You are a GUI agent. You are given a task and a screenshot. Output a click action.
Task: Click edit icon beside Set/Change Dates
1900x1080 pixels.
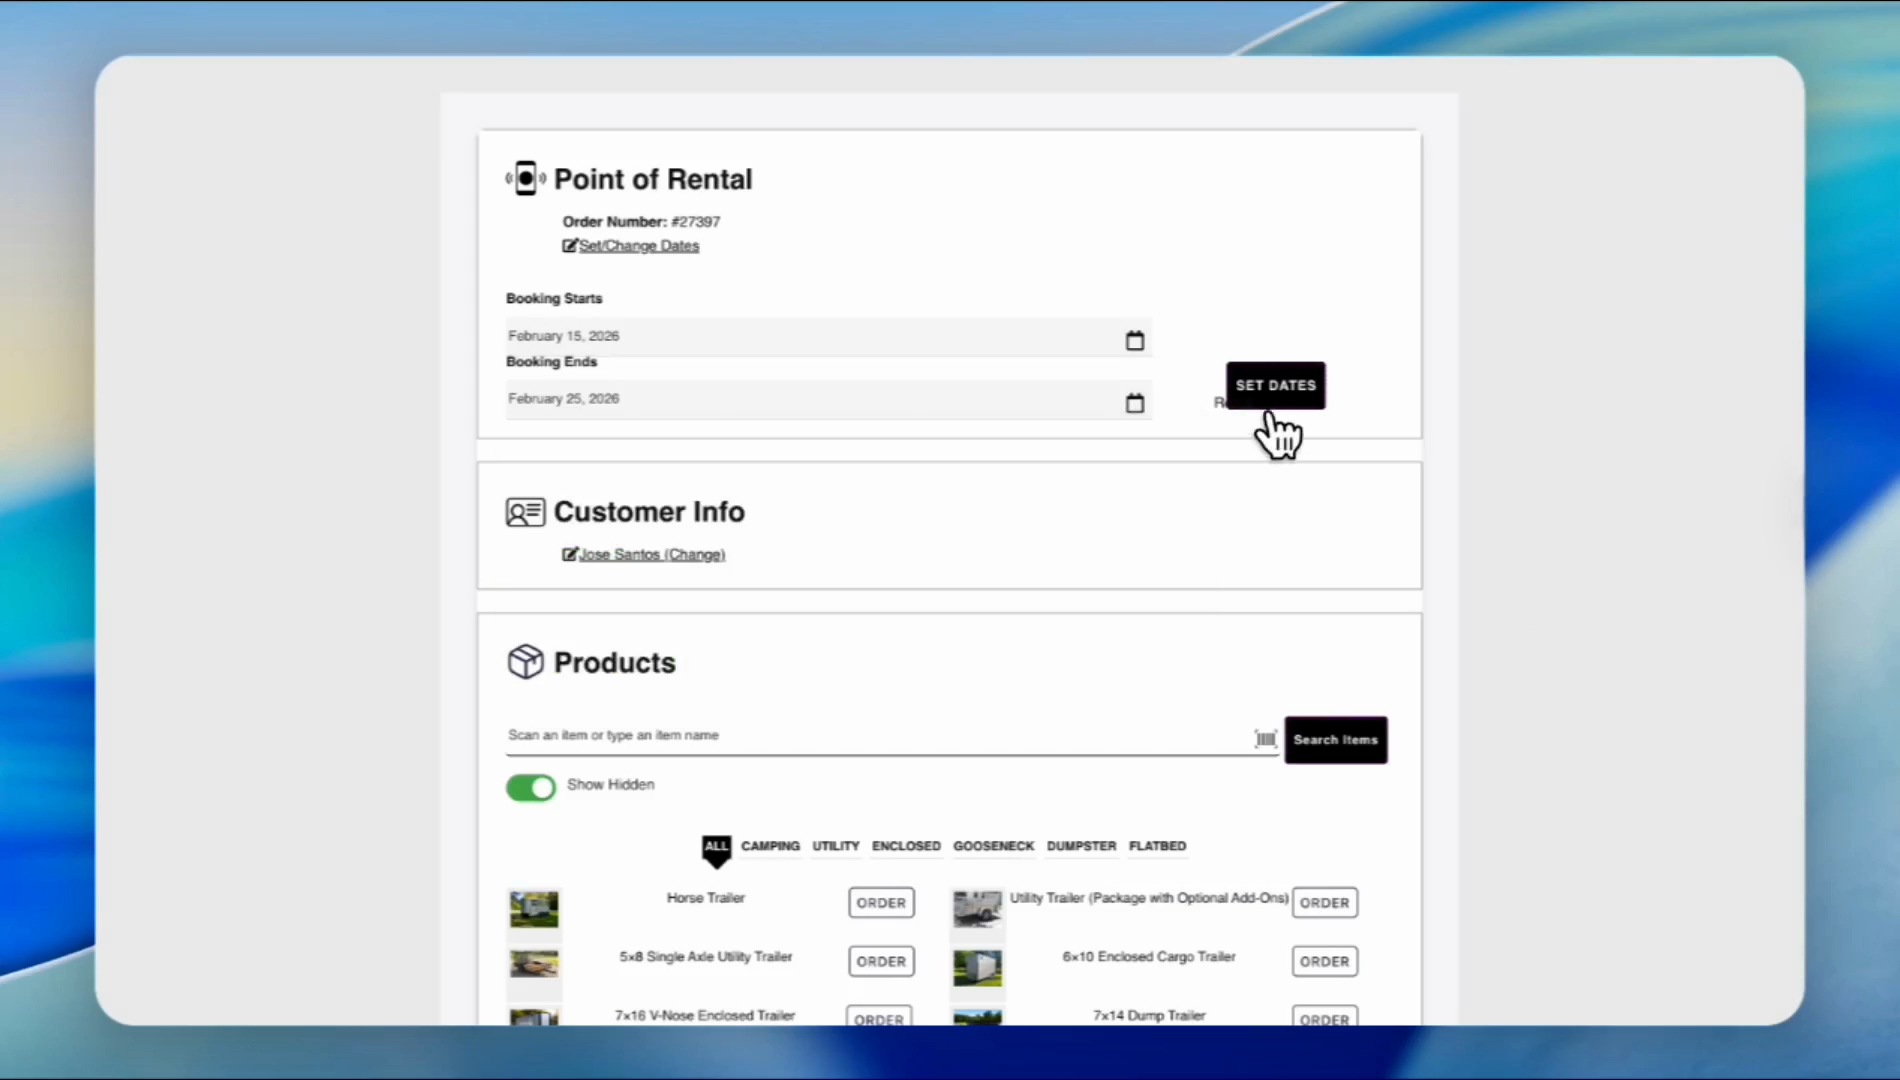click(x=569, y=246)
